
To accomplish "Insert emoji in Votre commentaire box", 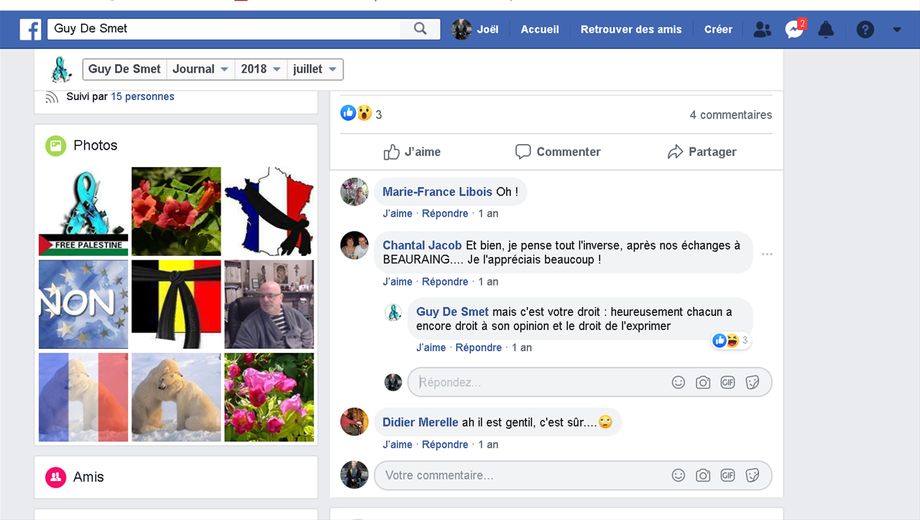I will (x=678, y=475).
